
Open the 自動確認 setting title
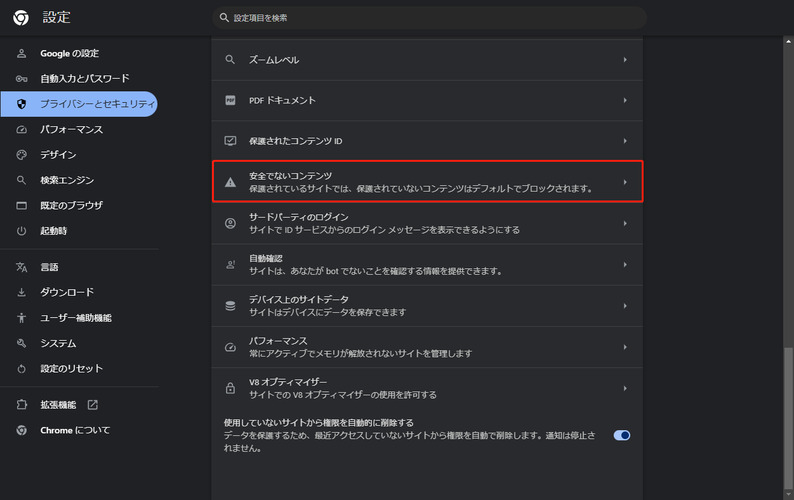tap(265, 258)
